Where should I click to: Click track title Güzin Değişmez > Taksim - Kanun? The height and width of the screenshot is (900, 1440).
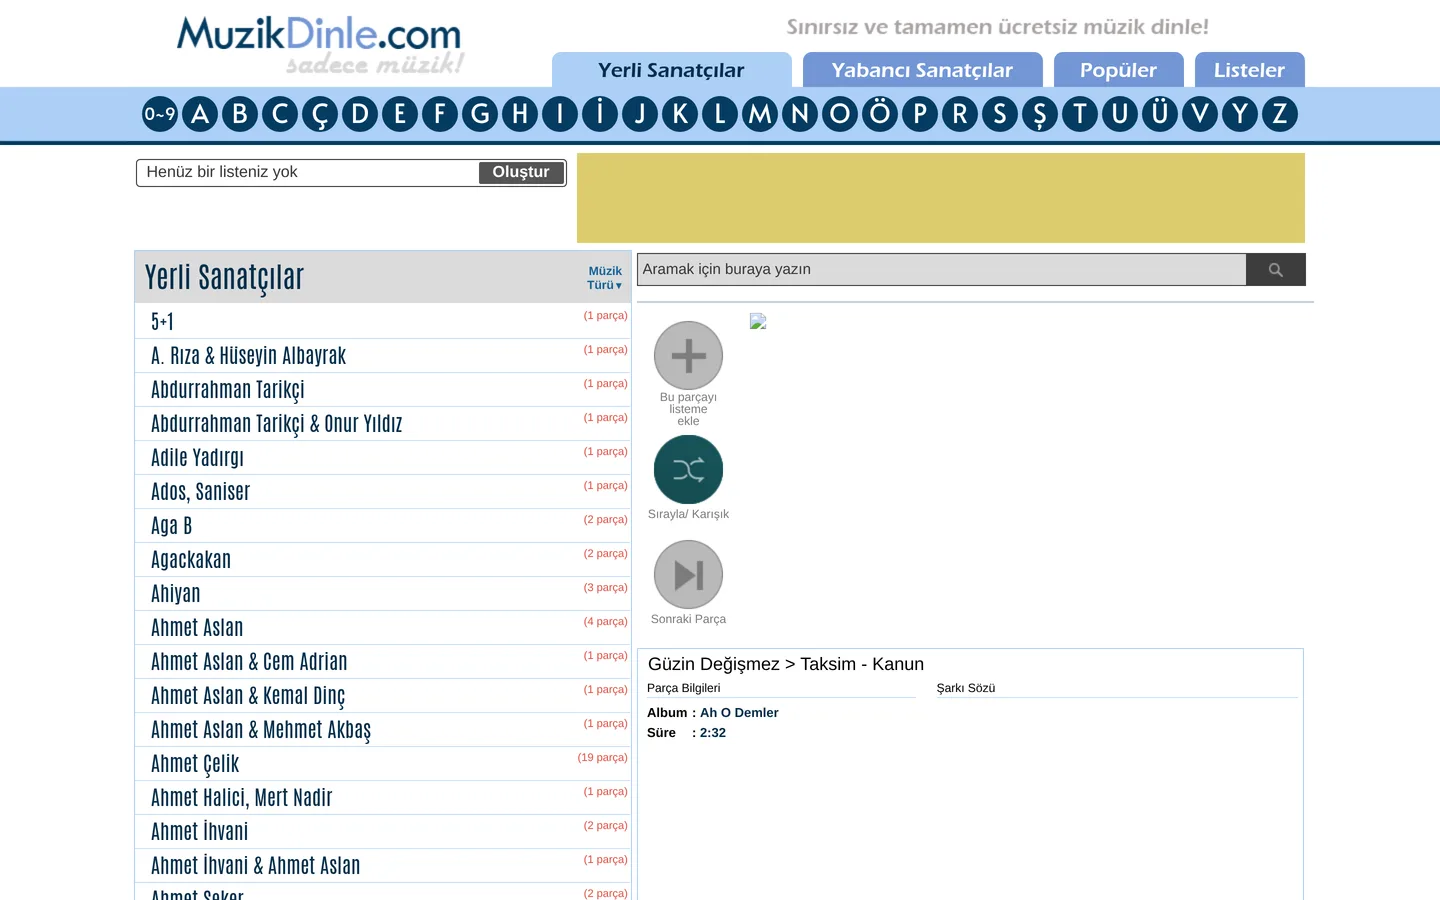[x=786, y=664]
